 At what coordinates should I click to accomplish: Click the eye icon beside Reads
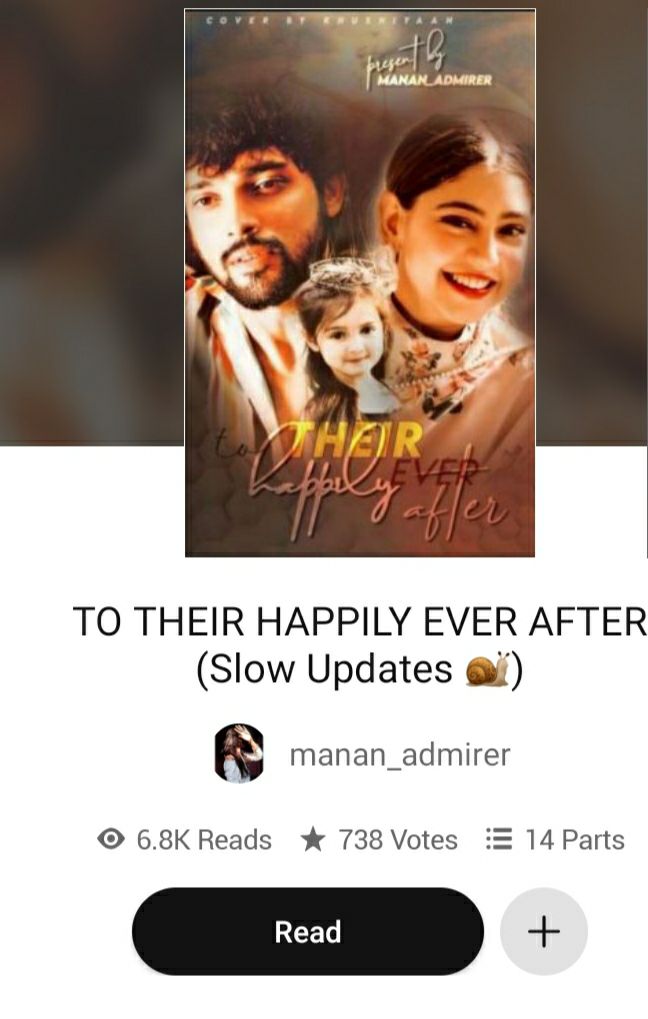pyautogui.click(x=111, y=839)
